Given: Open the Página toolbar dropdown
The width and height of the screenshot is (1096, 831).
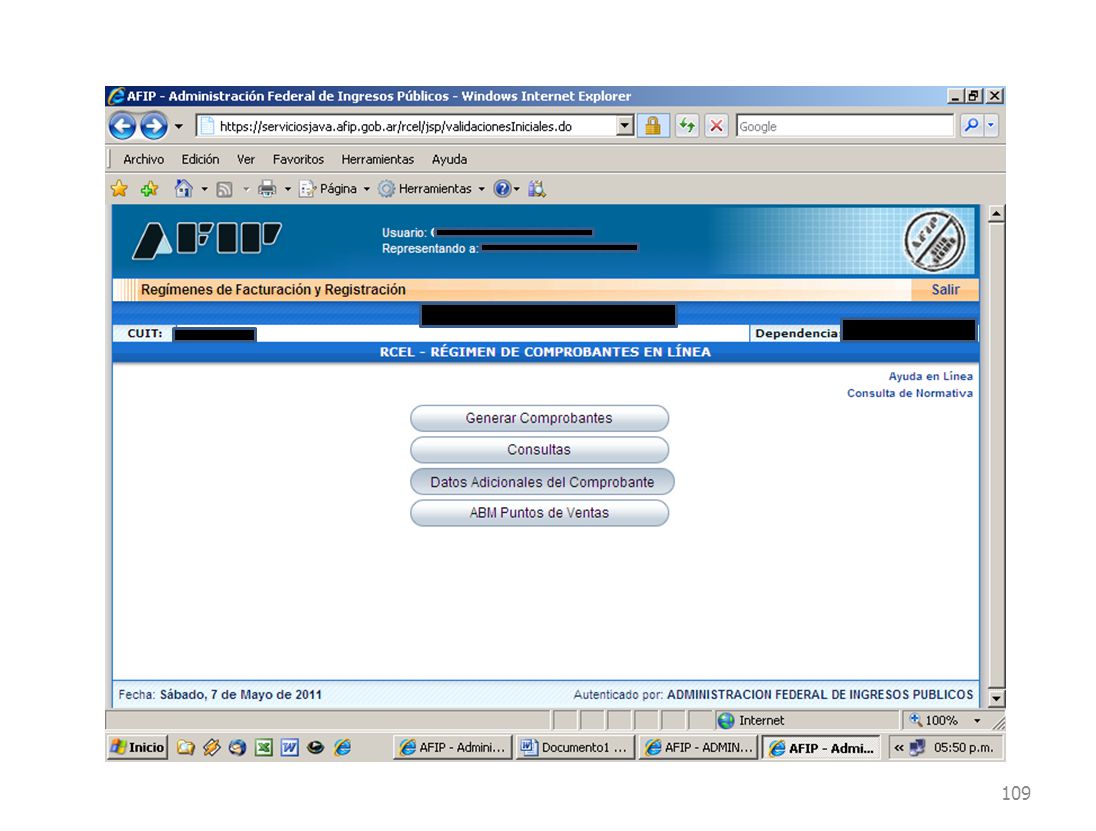Looking at the screenshot, I should tap(334, 189).
